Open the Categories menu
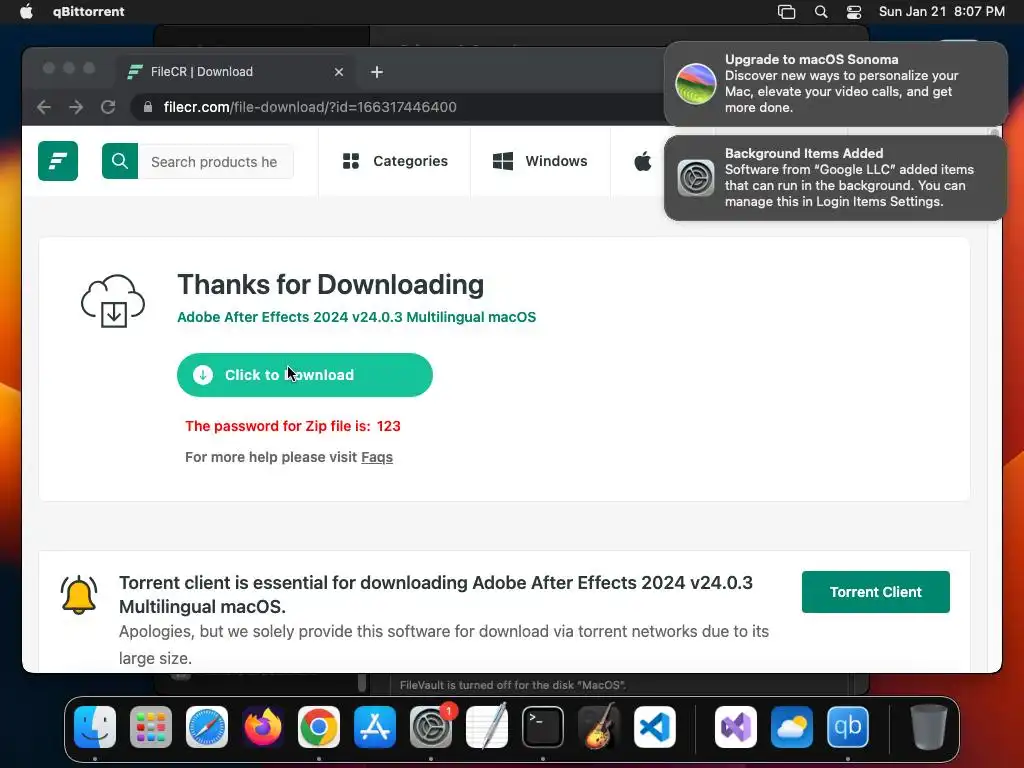The image size is (1024, 768). (x=395, y=161)
